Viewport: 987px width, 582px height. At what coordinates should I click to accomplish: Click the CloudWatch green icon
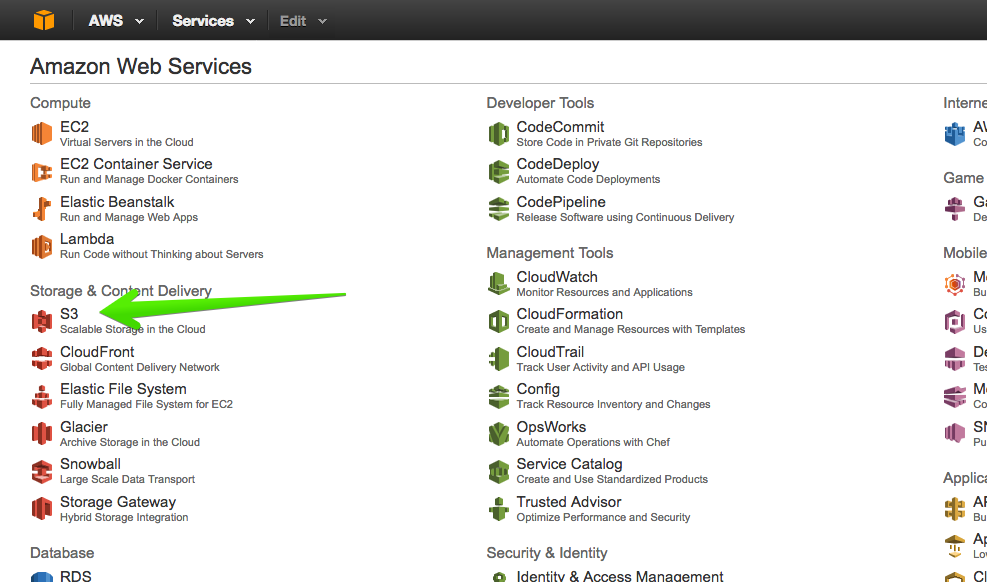coord(499,284)
